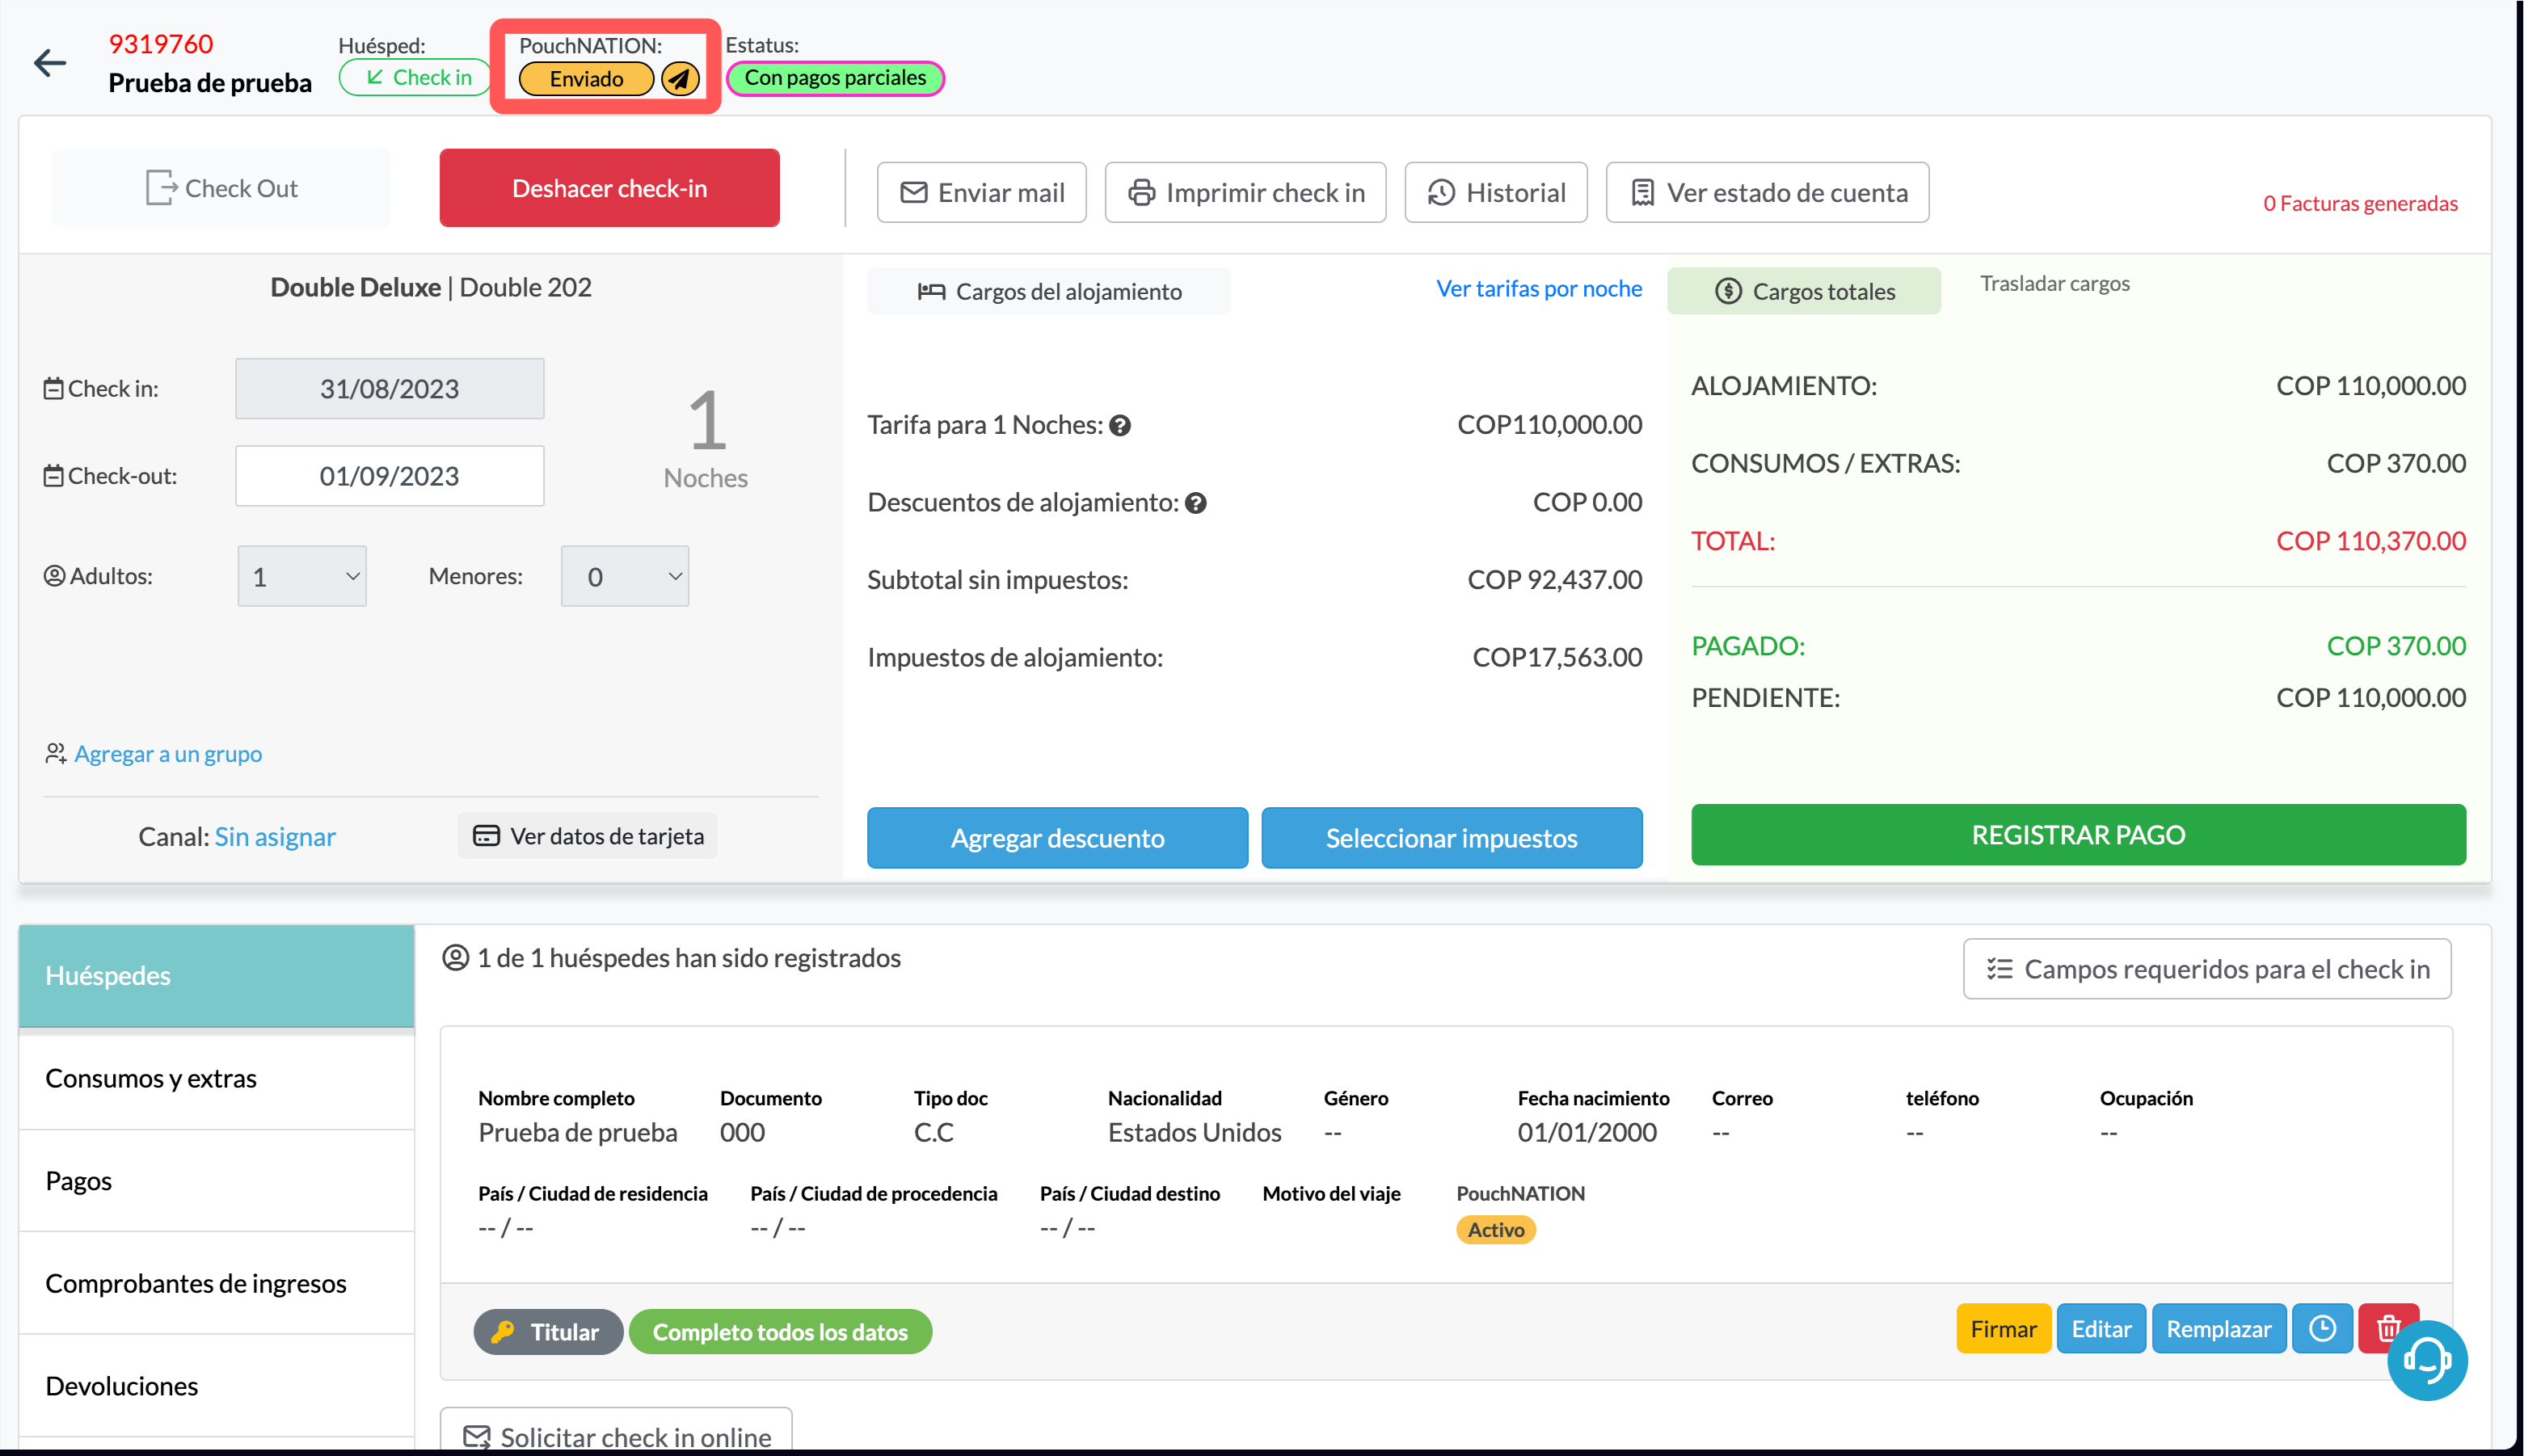Click the help icon next to Tarifa para 1 Noches
This screenshot has width=2524, height=1456.
coord(1120,425)
